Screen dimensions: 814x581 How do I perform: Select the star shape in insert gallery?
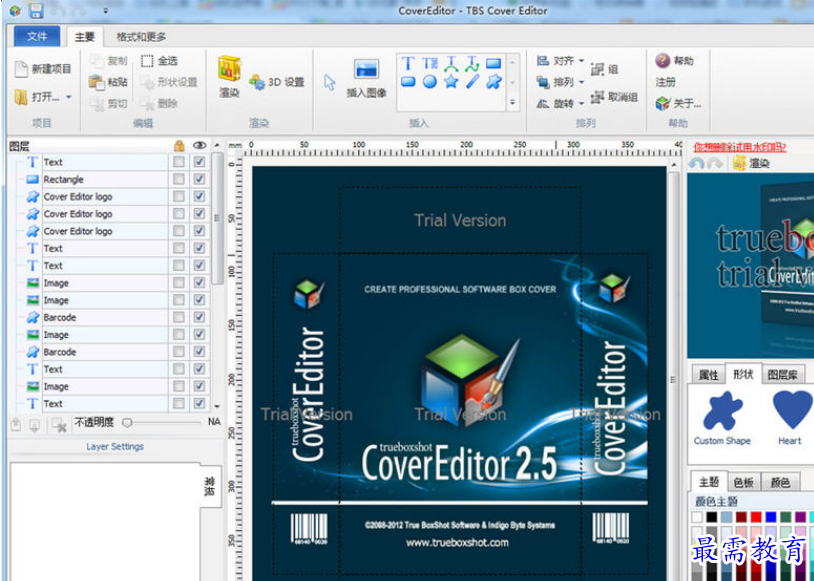click(451, 82)
